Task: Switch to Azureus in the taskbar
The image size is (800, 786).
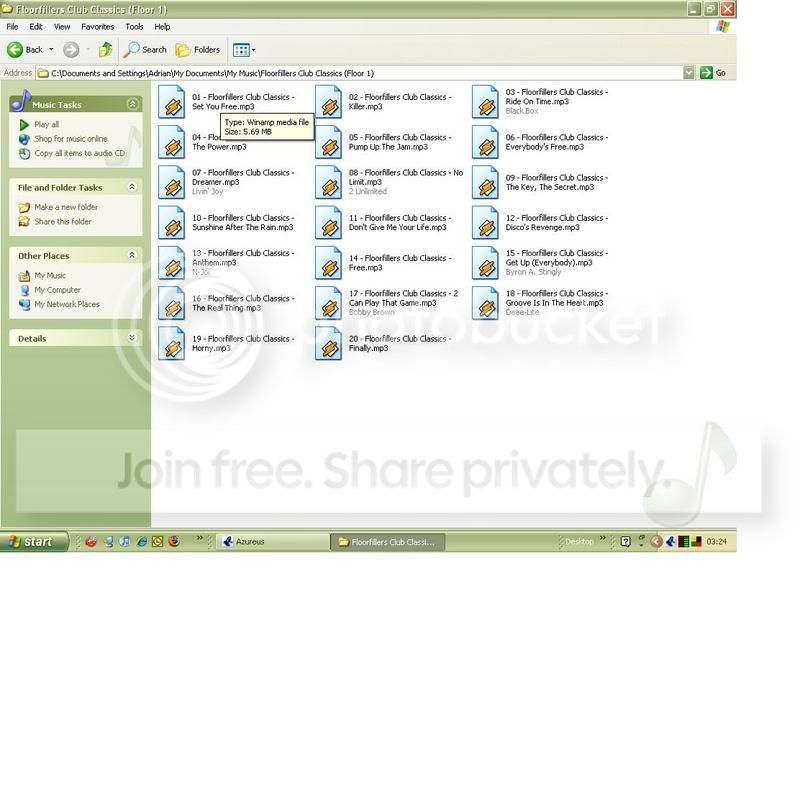Action: click(x=272, y=542)
